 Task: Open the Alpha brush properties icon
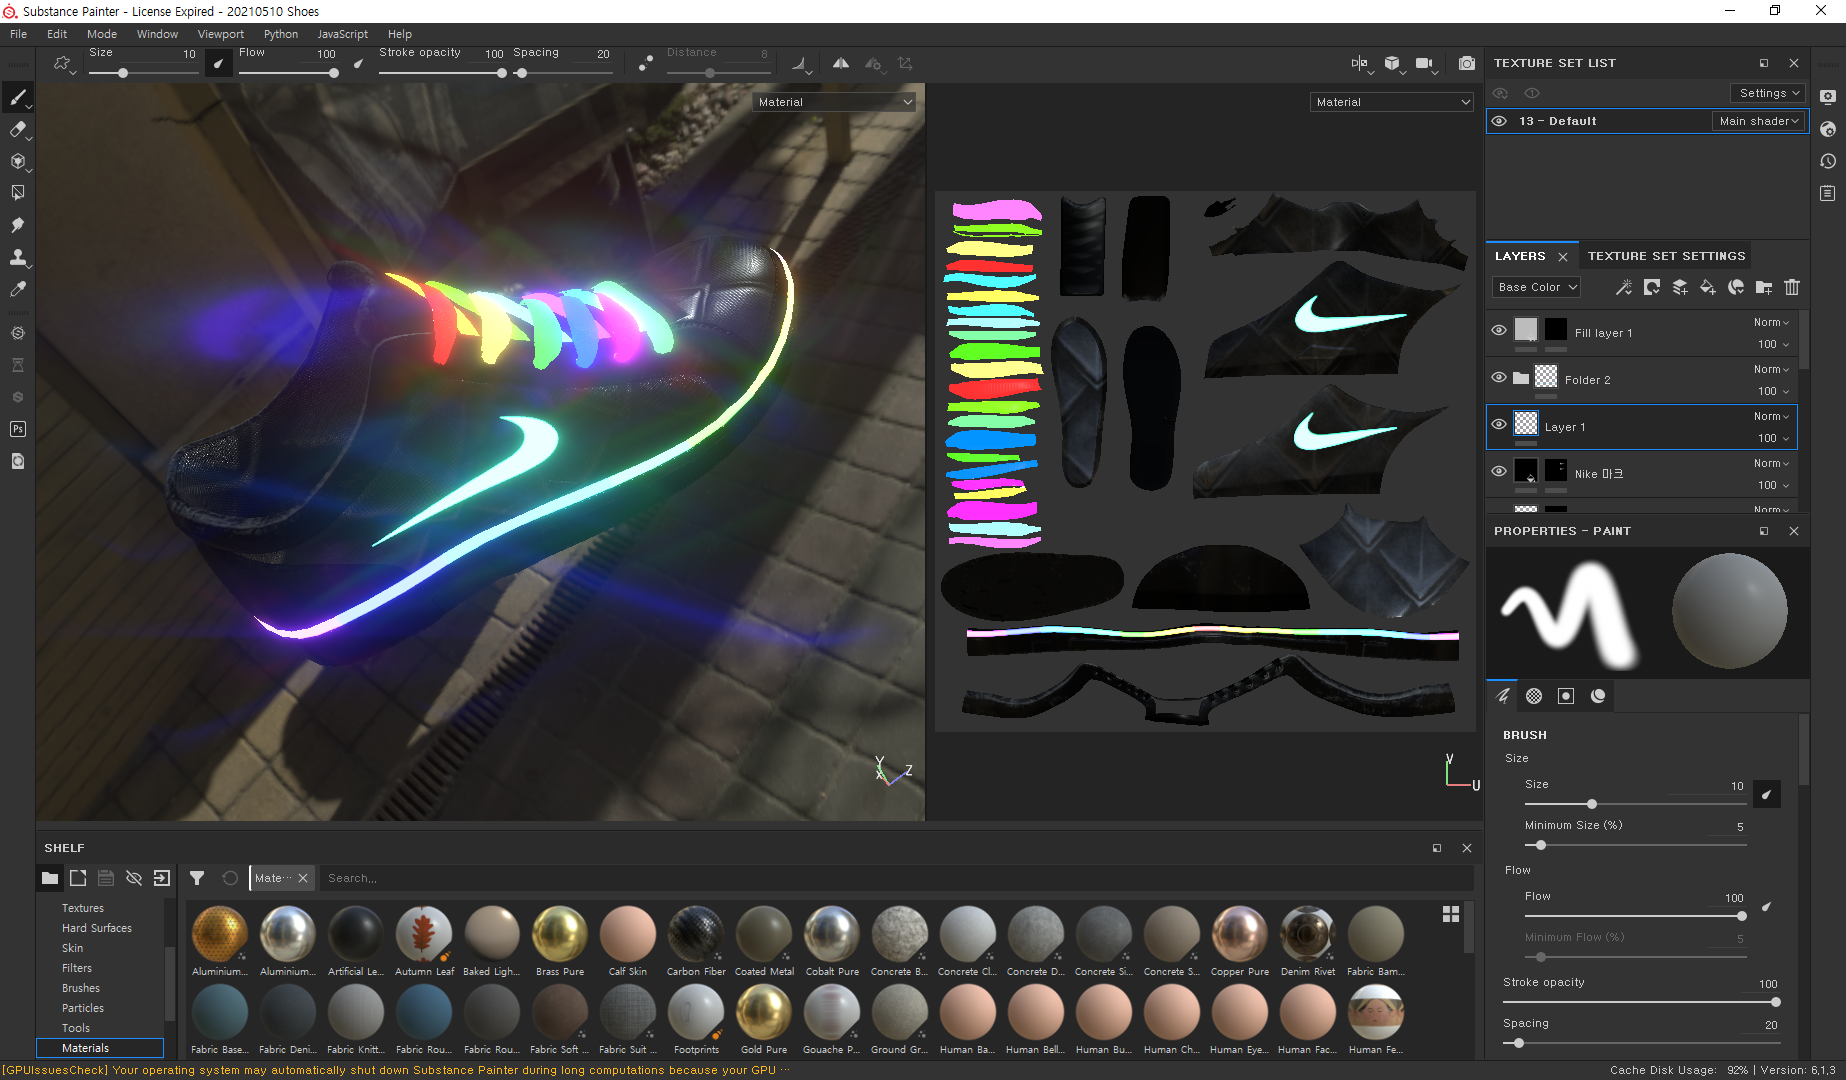pos(1534,696)
